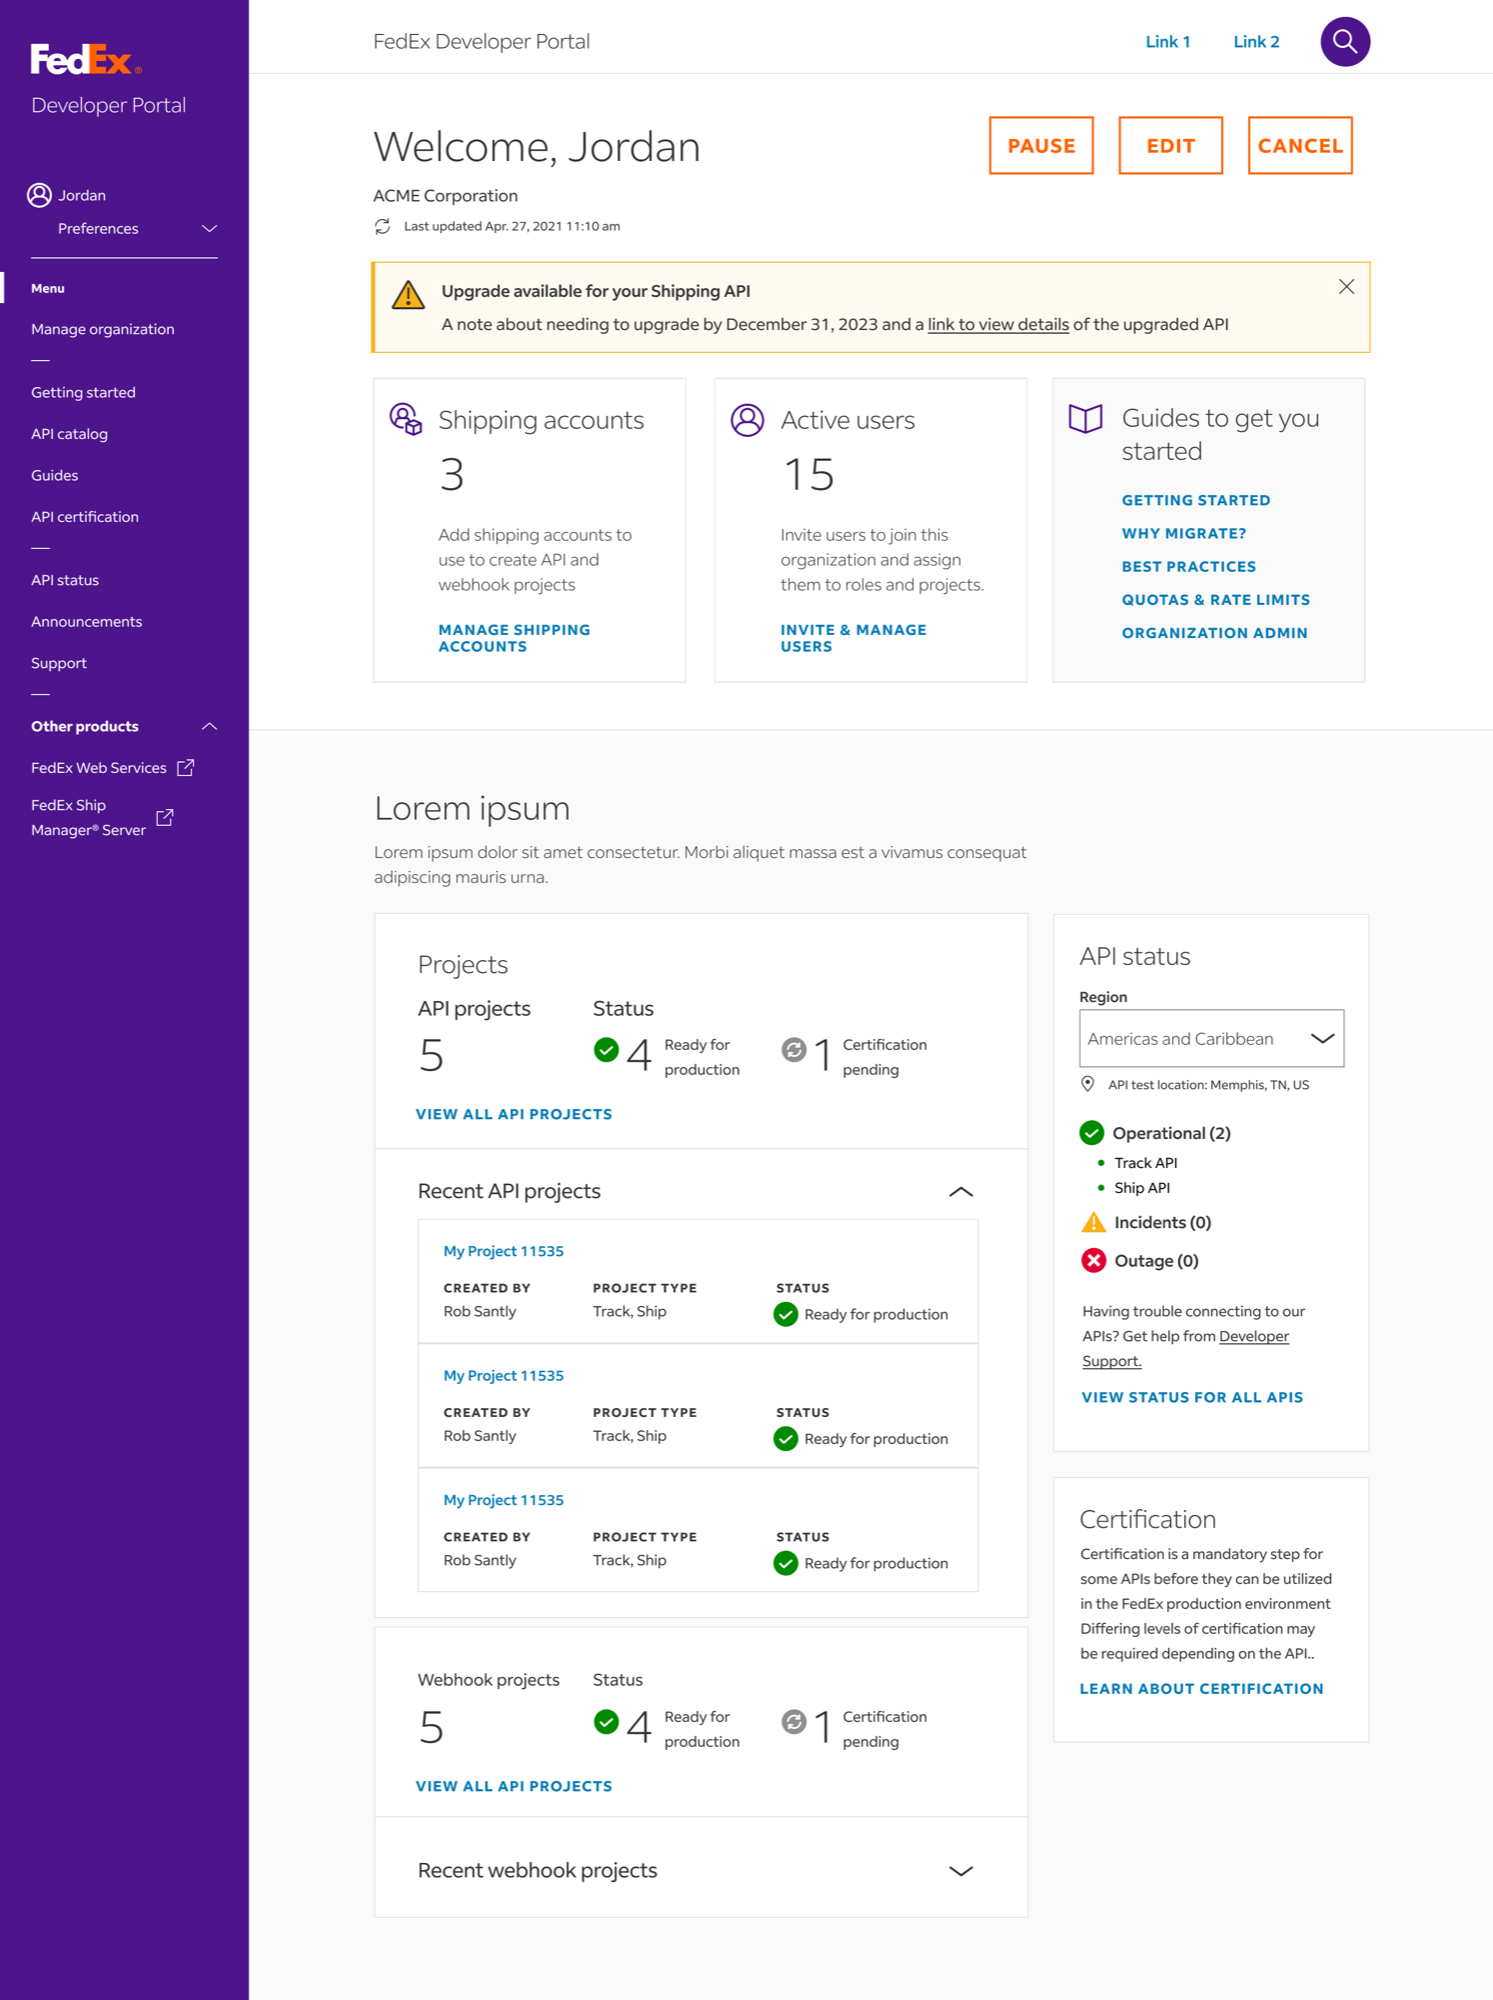Open ORGANIZATION ADMIN guide
Image resolution: width=1493 pixels, height=2000 pixels.
[x=1215, y=632]
